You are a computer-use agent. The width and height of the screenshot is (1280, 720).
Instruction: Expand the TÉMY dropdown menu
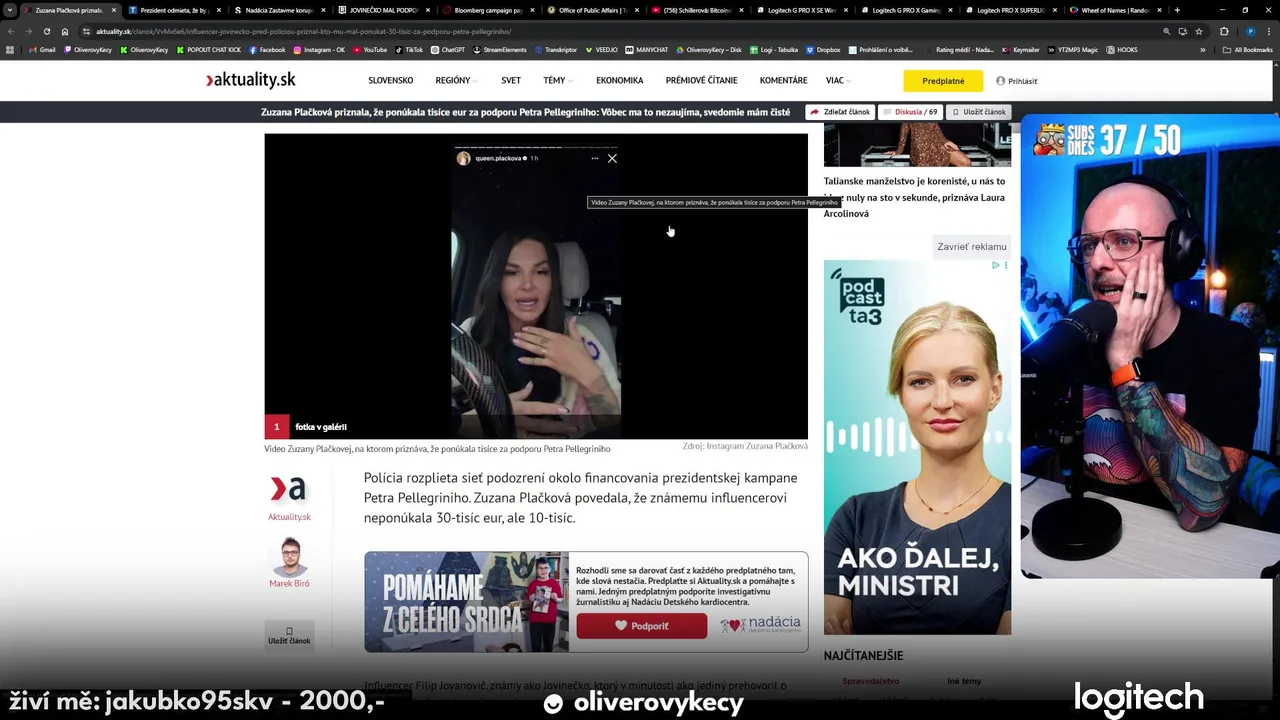click(557, 81)
